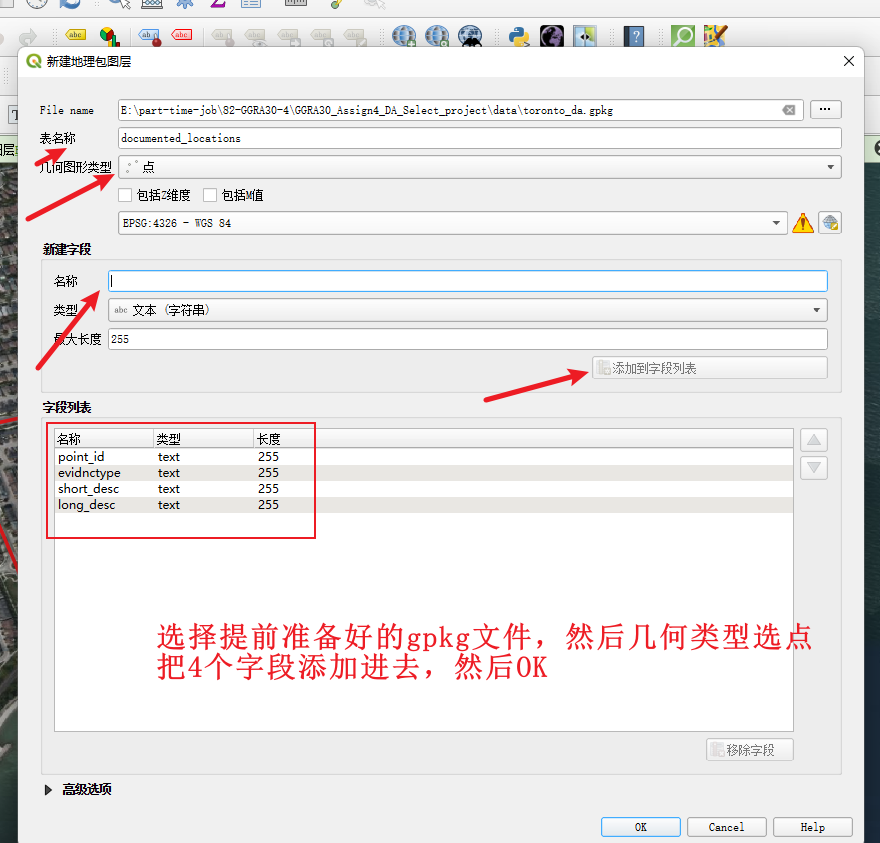Move selected field down with arrow button
880x843 pixels.
pyautogui.click(x=814, y=468)
